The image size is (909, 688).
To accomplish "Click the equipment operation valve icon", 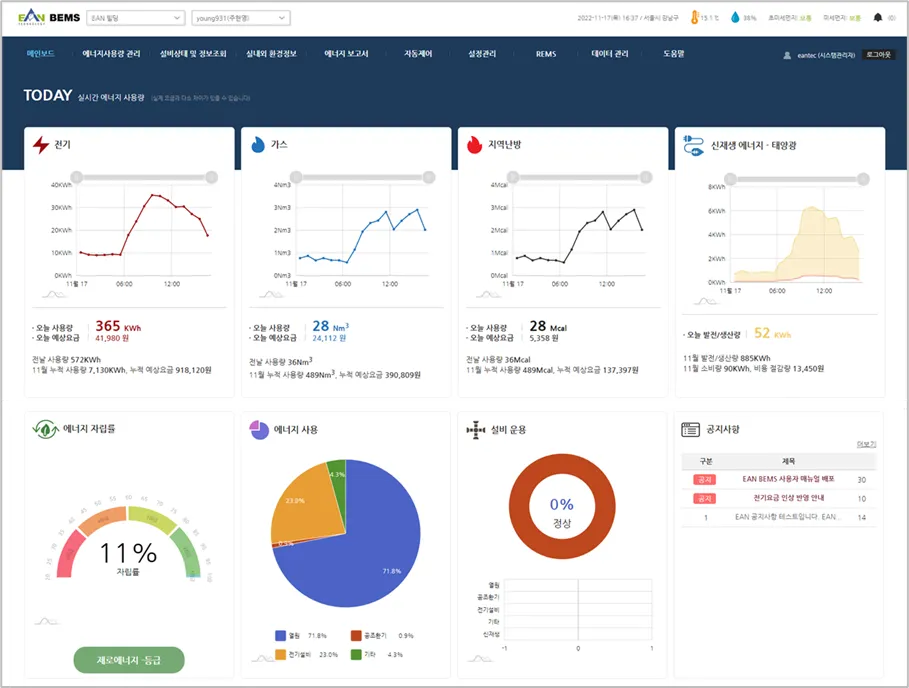I will point(475,429).
